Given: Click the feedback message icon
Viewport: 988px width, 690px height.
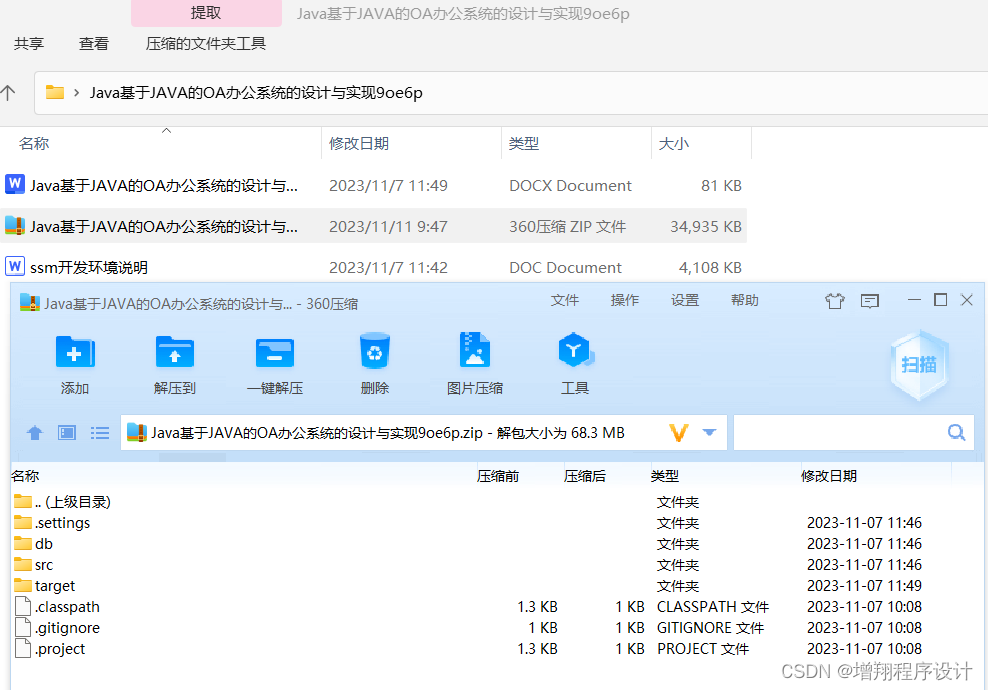Looking at the screenshot, I should pos(869,300).
